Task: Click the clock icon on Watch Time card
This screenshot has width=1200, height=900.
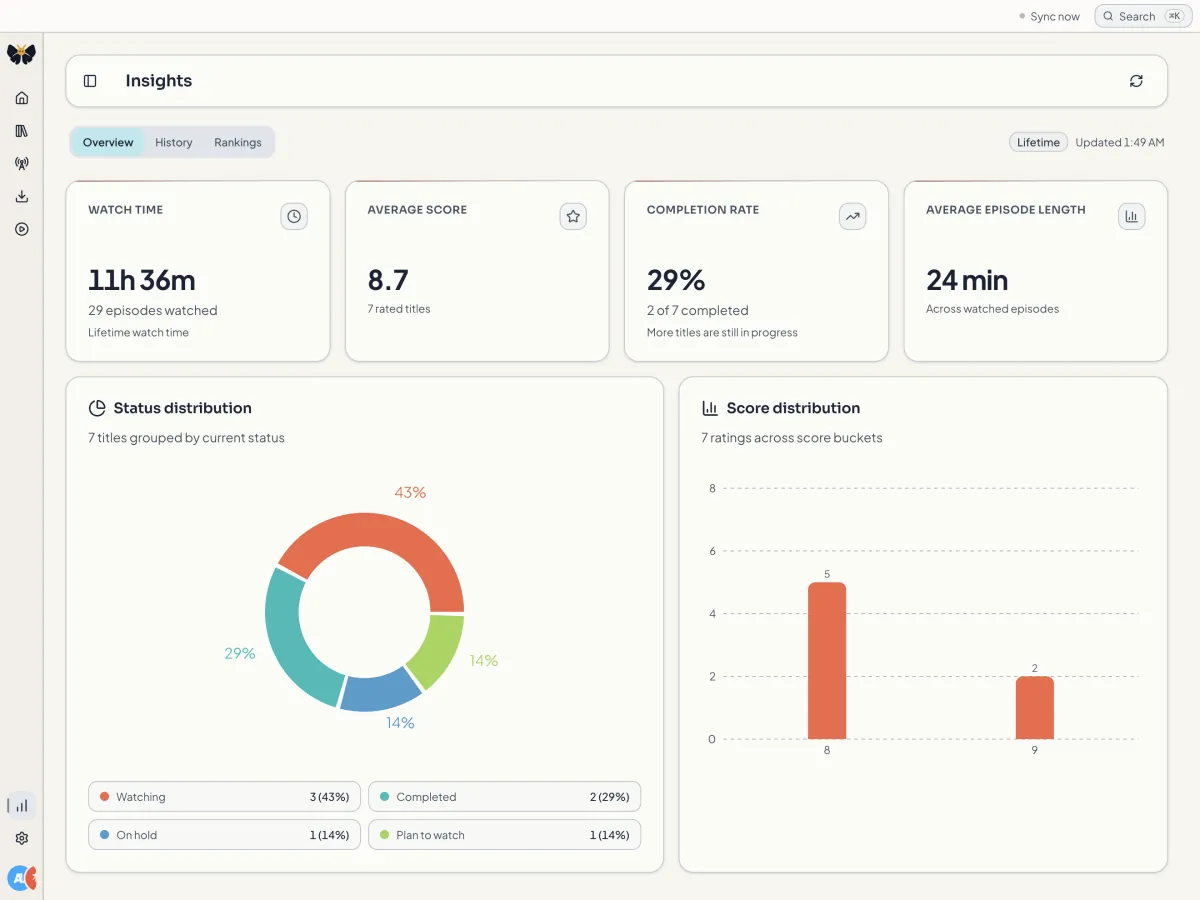Action: point(294,216)
